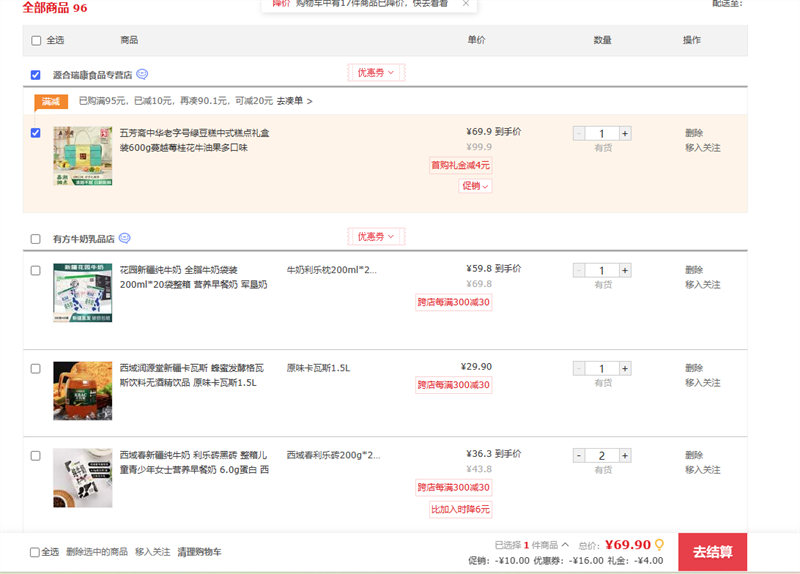Expand the selected items list at bottom
The height and width of the screenshot is (574, 800).
click(565, 545)
